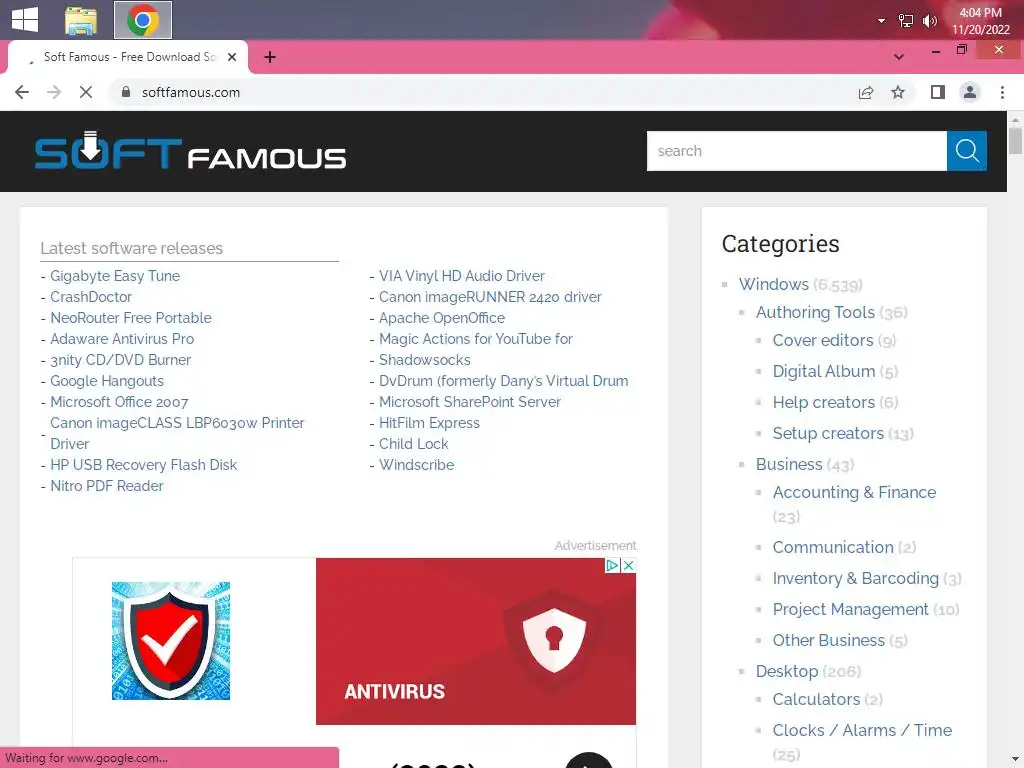Open Apache OpenOffice link
Viewport: 1024px width, 768px height.
442,317
